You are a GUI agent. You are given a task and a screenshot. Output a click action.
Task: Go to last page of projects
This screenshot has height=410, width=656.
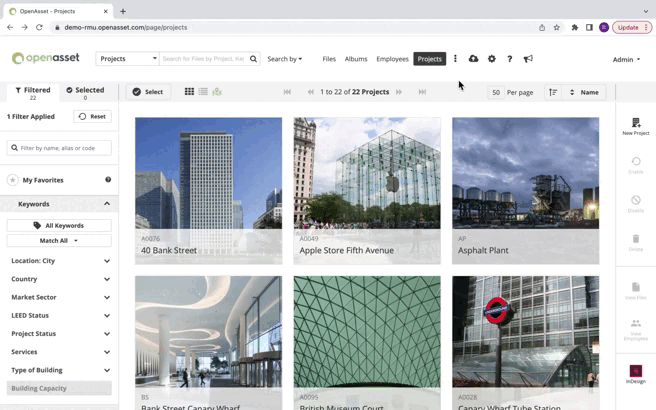click(x=422, y=92)
